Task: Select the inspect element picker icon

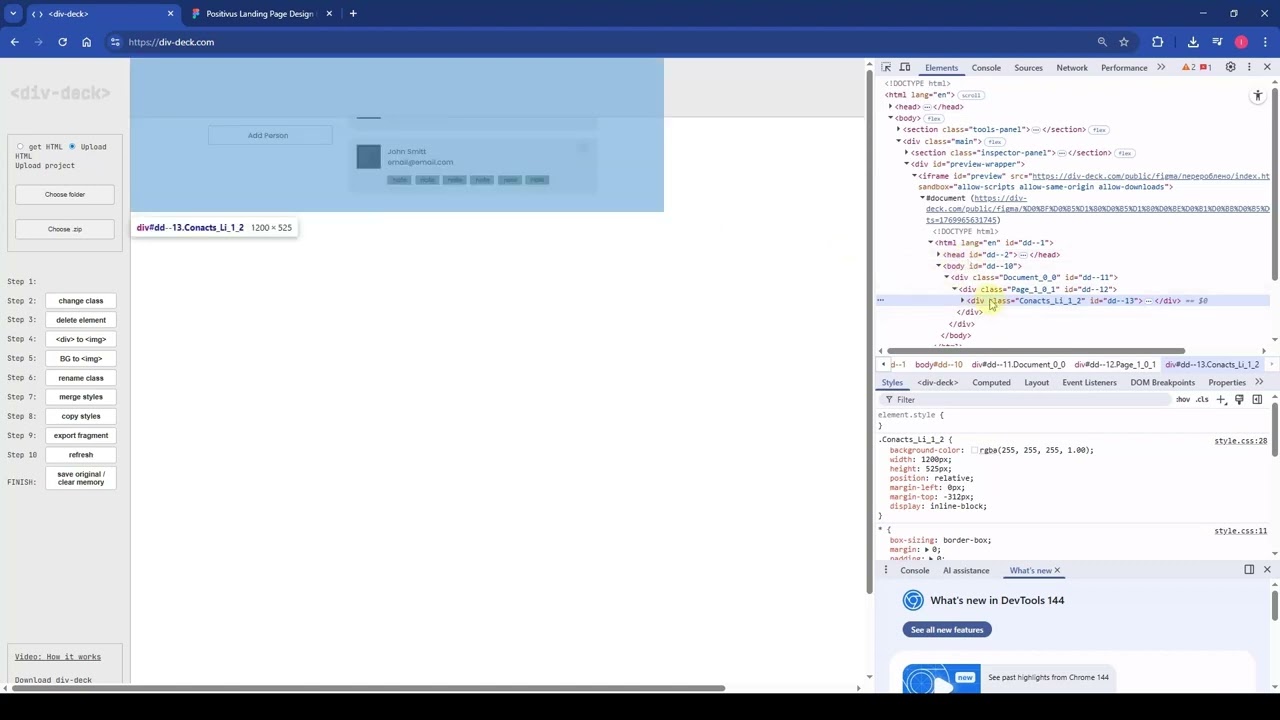Action: point(886,68)
